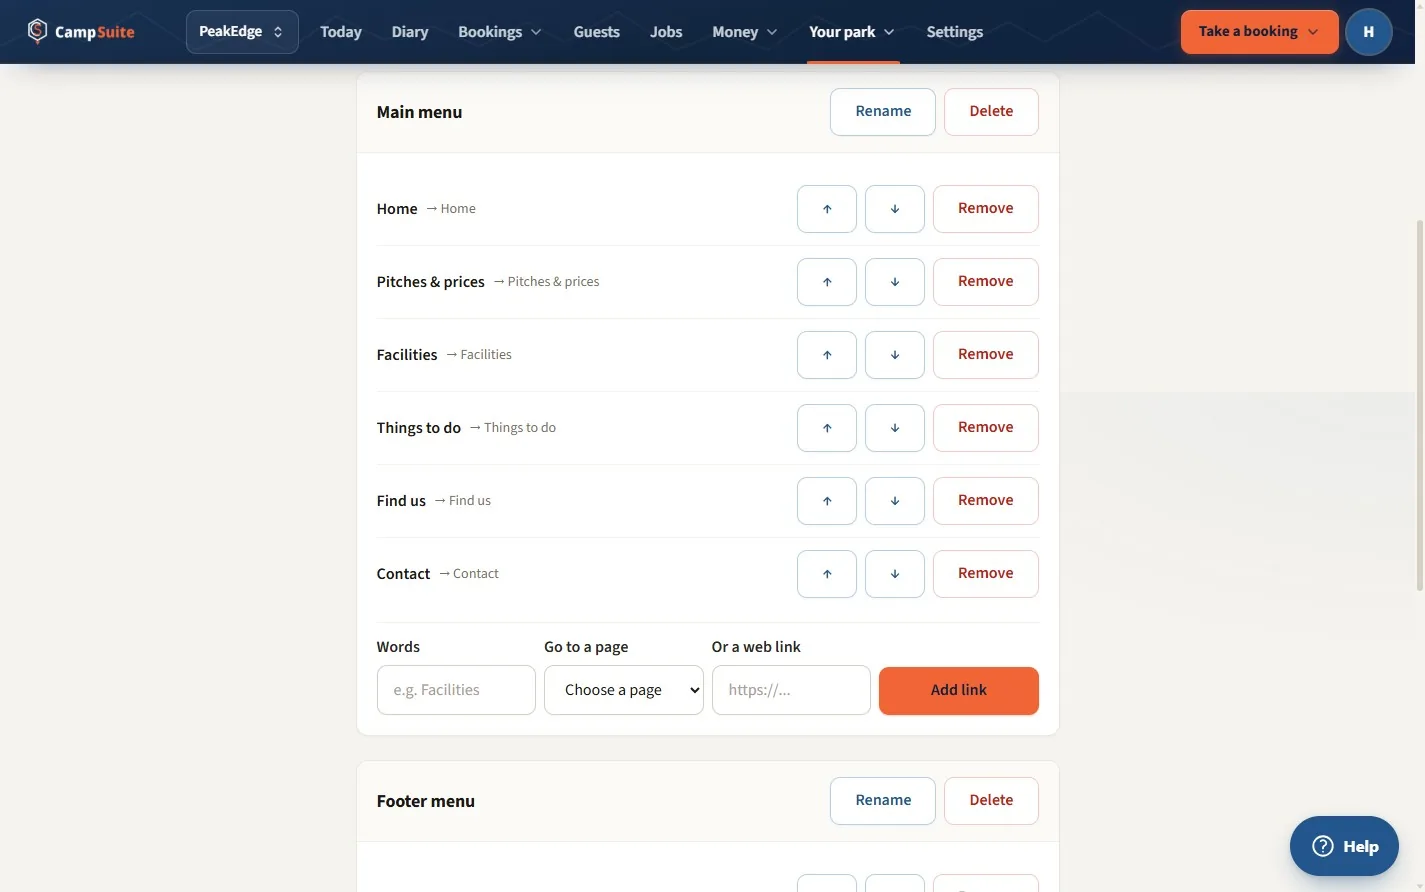This screenshot has width=1425, height=892.
Task: Open the Help widget
Action: point(1344,846)
